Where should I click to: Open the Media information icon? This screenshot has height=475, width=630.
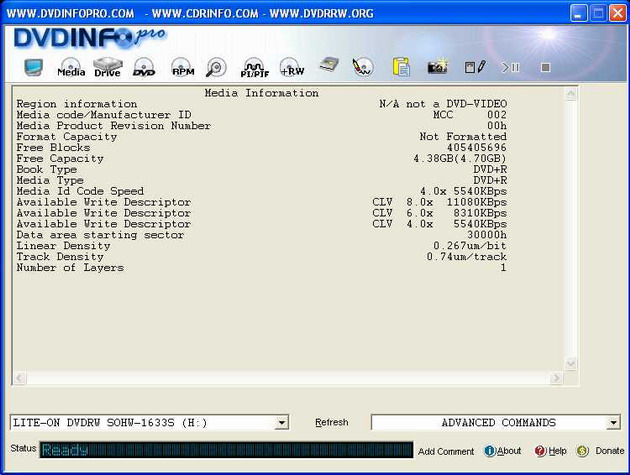(x=71, y=67)
